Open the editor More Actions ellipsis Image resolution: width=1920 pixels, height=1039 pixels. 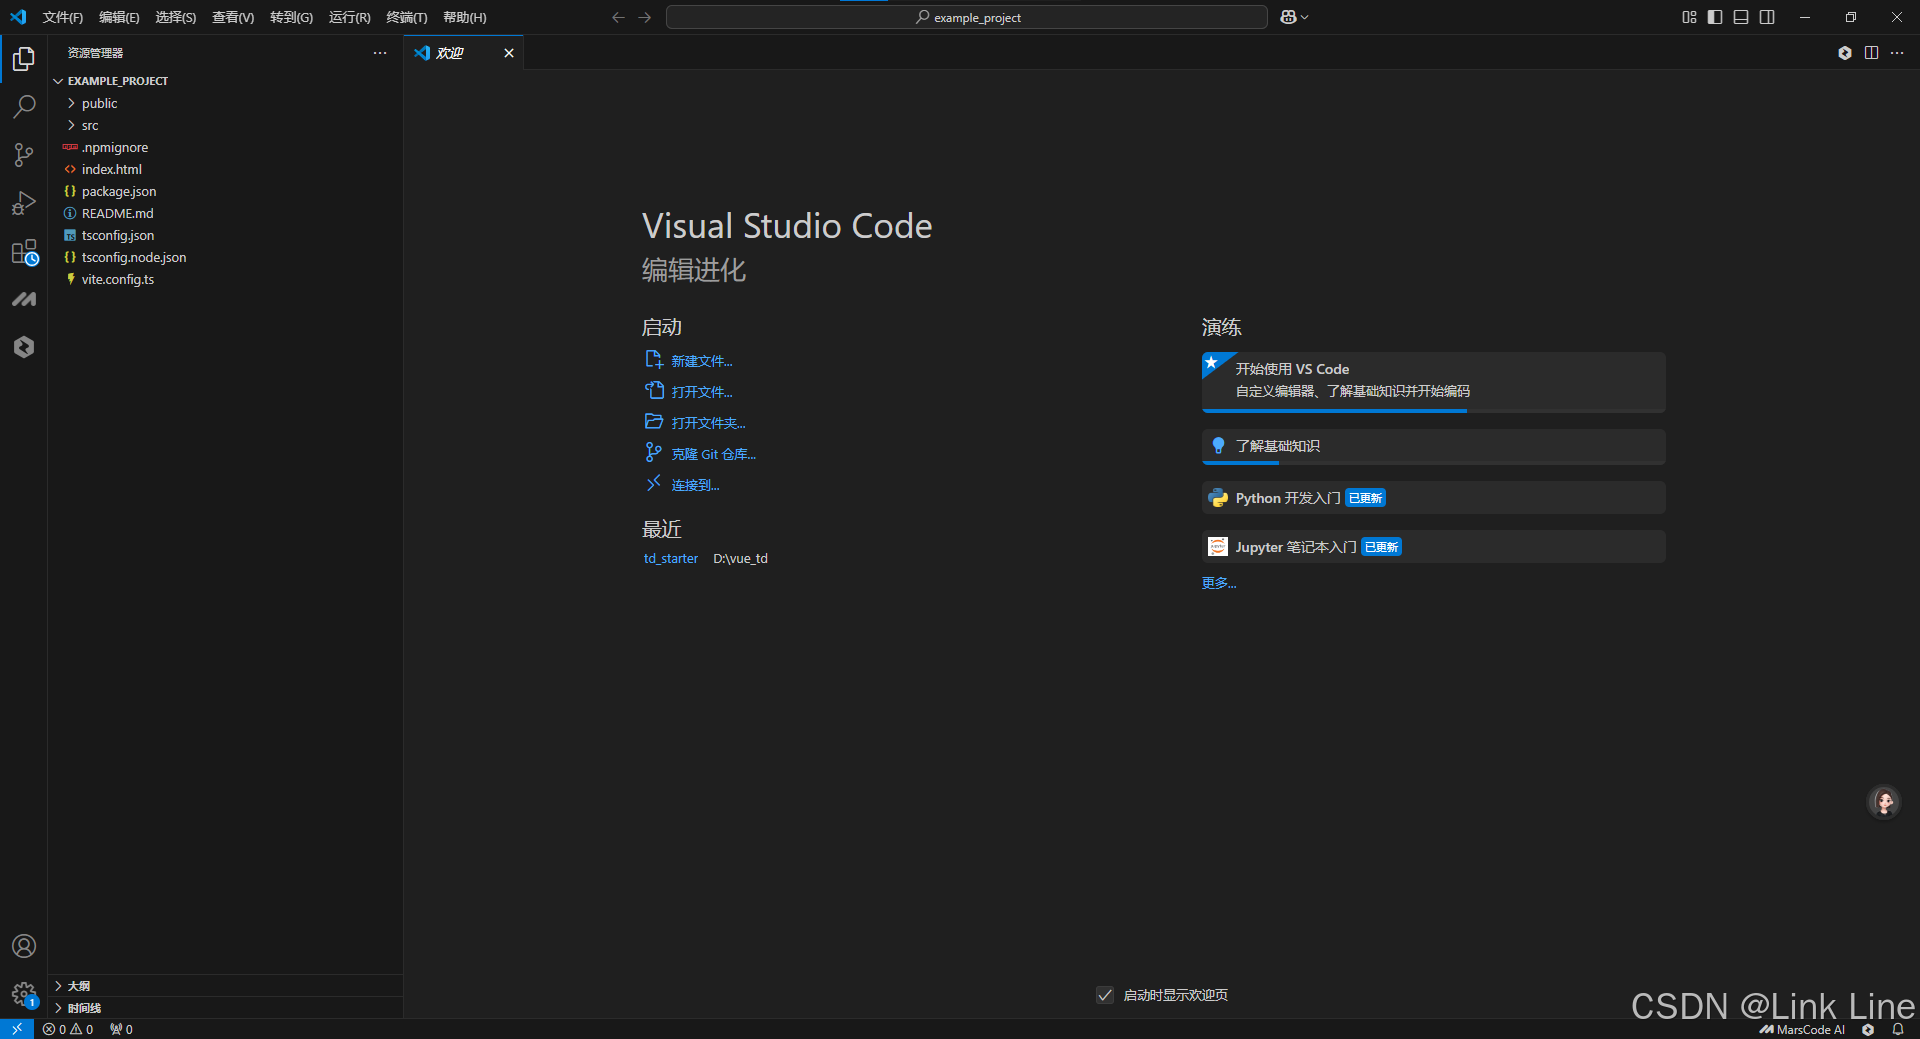(x=1897, y=53)
